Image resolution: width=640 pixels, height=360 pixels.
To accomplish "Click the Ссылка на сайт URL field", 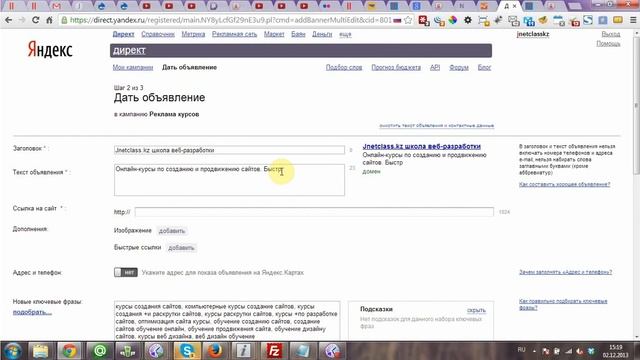I will [x=314, y=212].
